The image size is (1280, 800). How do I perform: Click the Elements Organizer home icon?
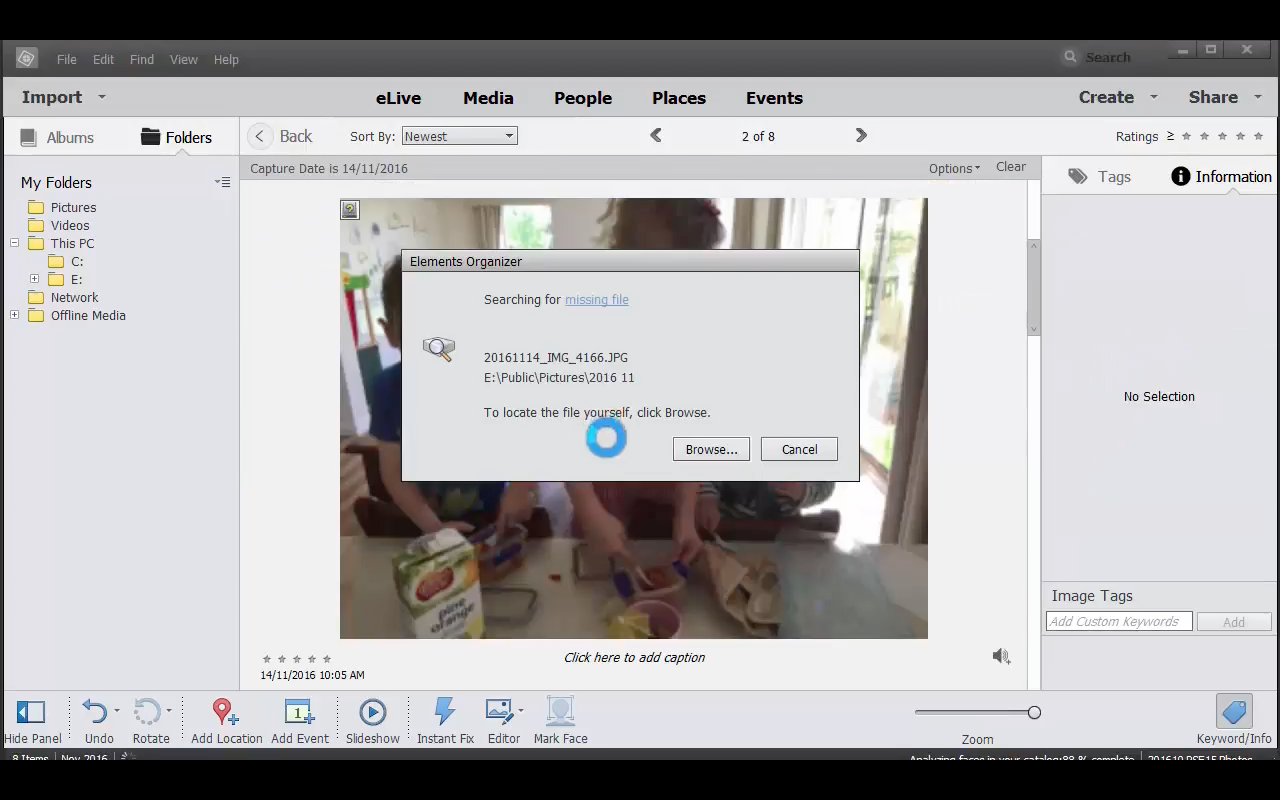[x=27, y=58]
